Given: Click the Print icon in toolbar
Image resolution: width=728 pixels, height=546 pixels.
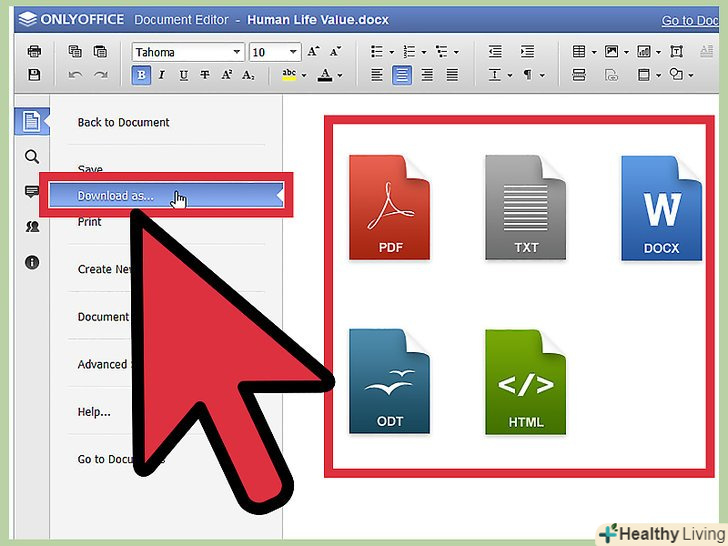Looking at the screenshot, I should pos(34,51).
